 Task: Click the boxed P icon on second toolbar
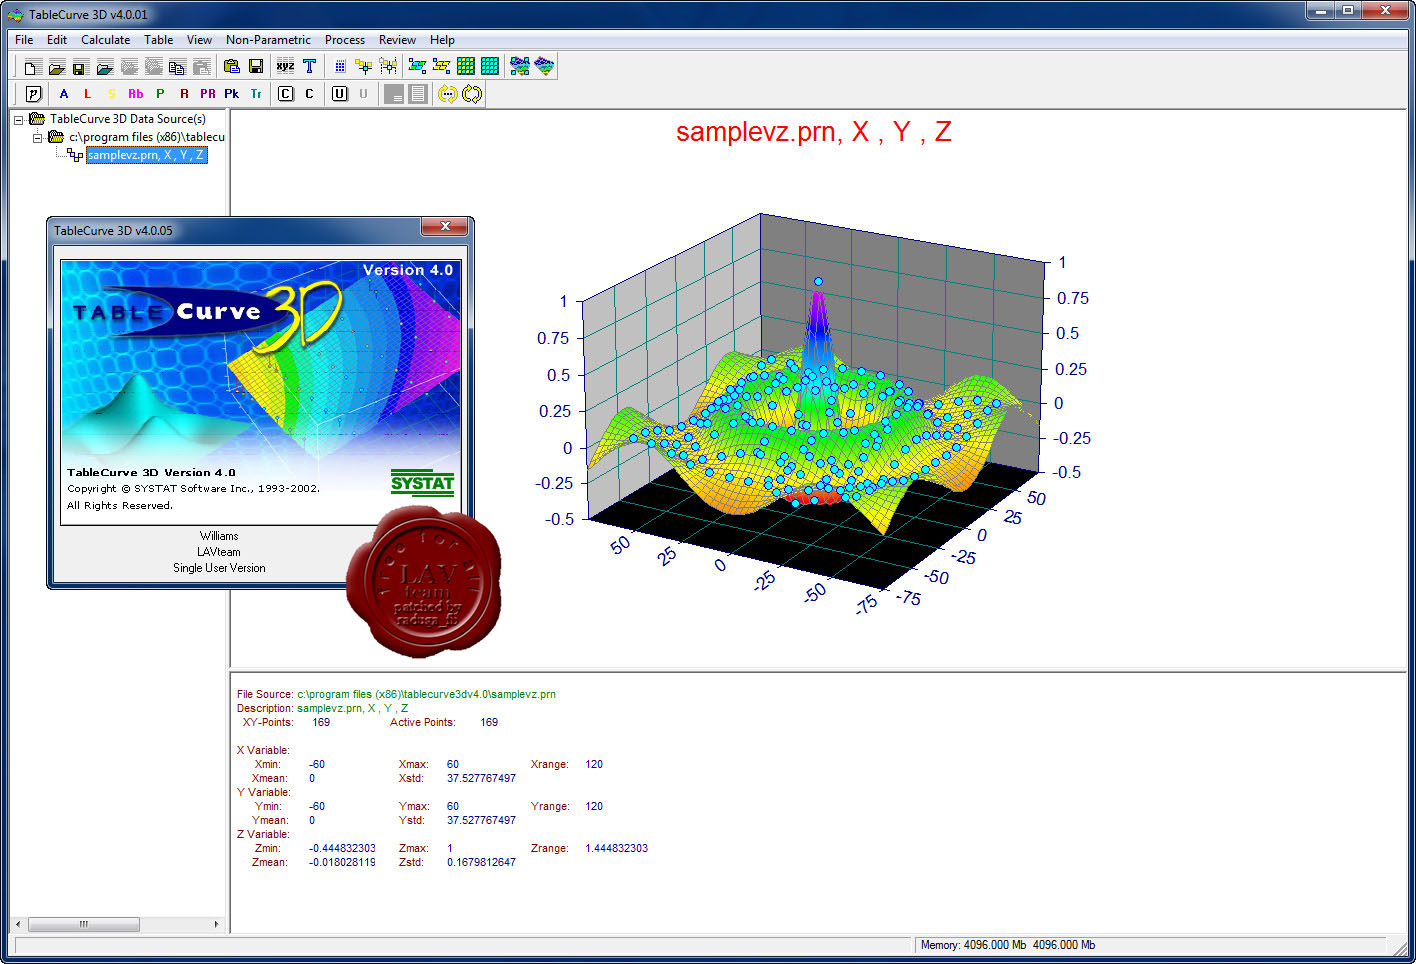[33, 94]
